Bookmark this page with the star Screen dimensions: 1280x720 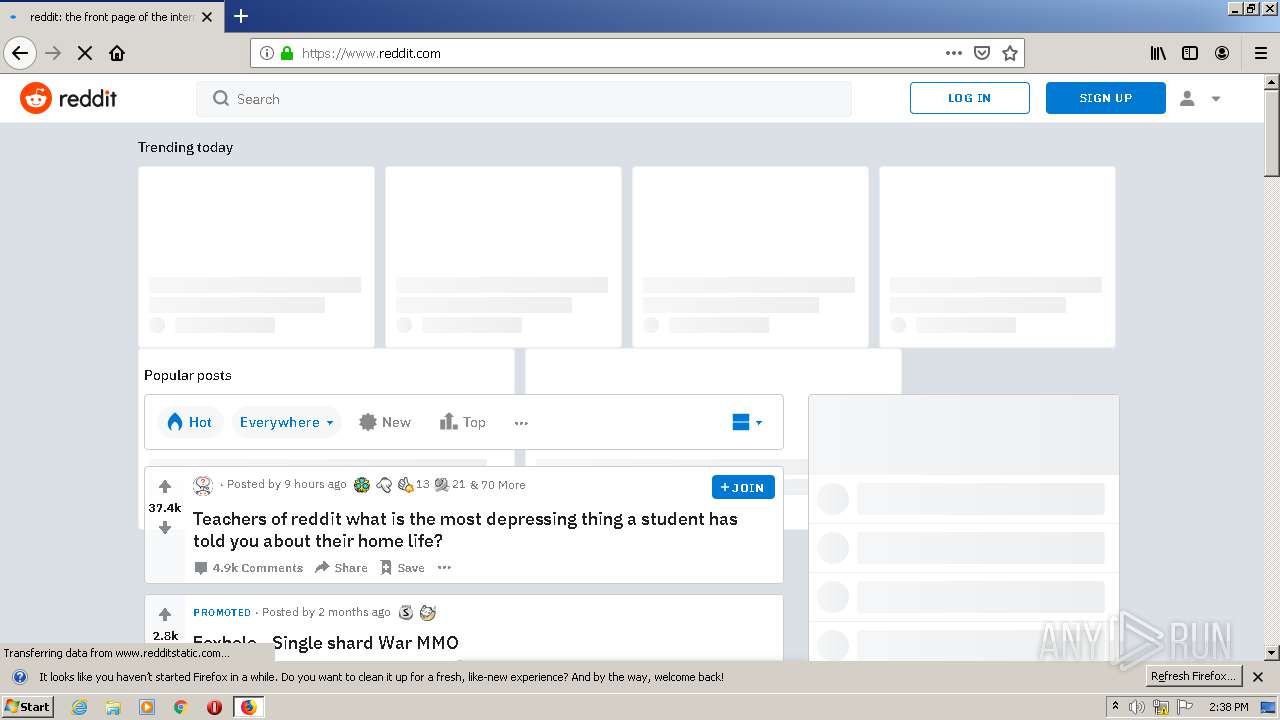pos(1010,53)
